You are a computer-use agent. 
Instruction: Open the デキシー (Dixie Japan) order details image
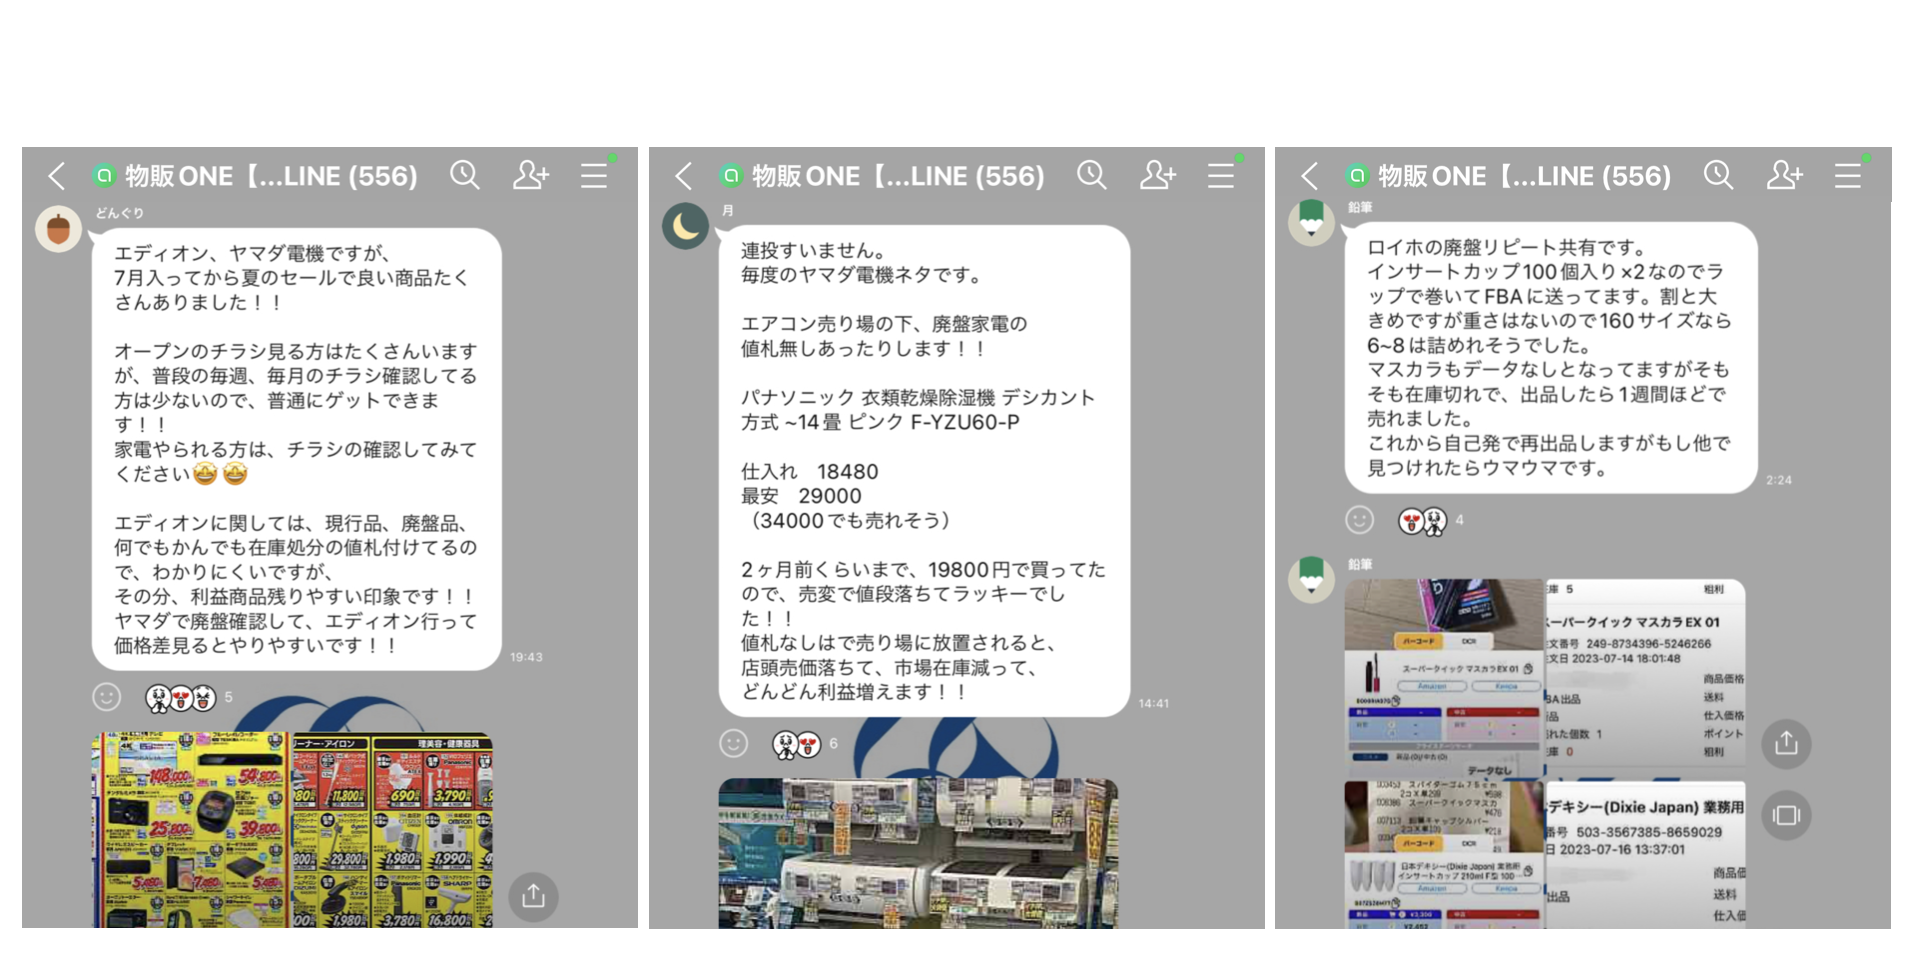[1646, 855]
